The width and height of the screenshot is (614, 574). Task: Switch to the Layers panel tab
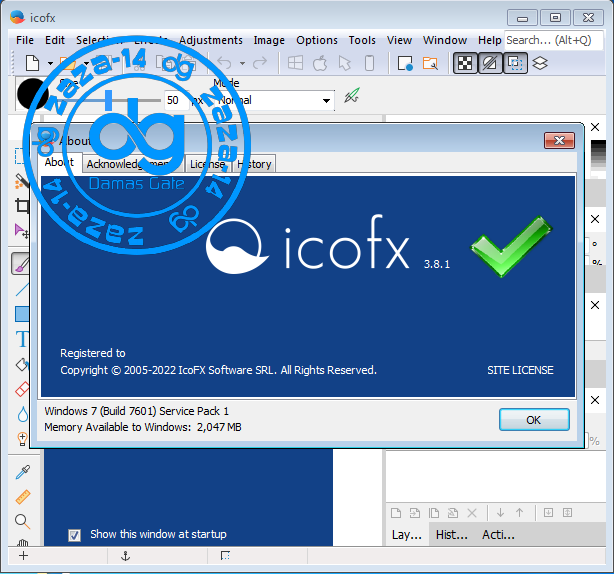point(407,535)
